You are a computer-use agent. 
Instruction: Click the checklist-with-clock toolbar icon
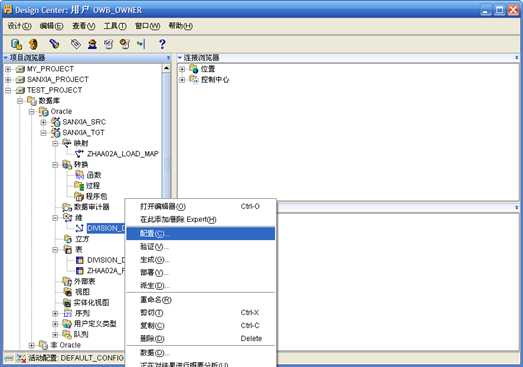pos(125,44)
